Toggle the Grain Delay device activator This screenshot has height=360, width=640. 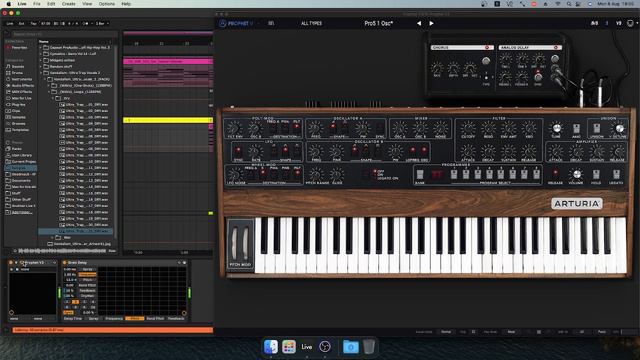point(64,263)
